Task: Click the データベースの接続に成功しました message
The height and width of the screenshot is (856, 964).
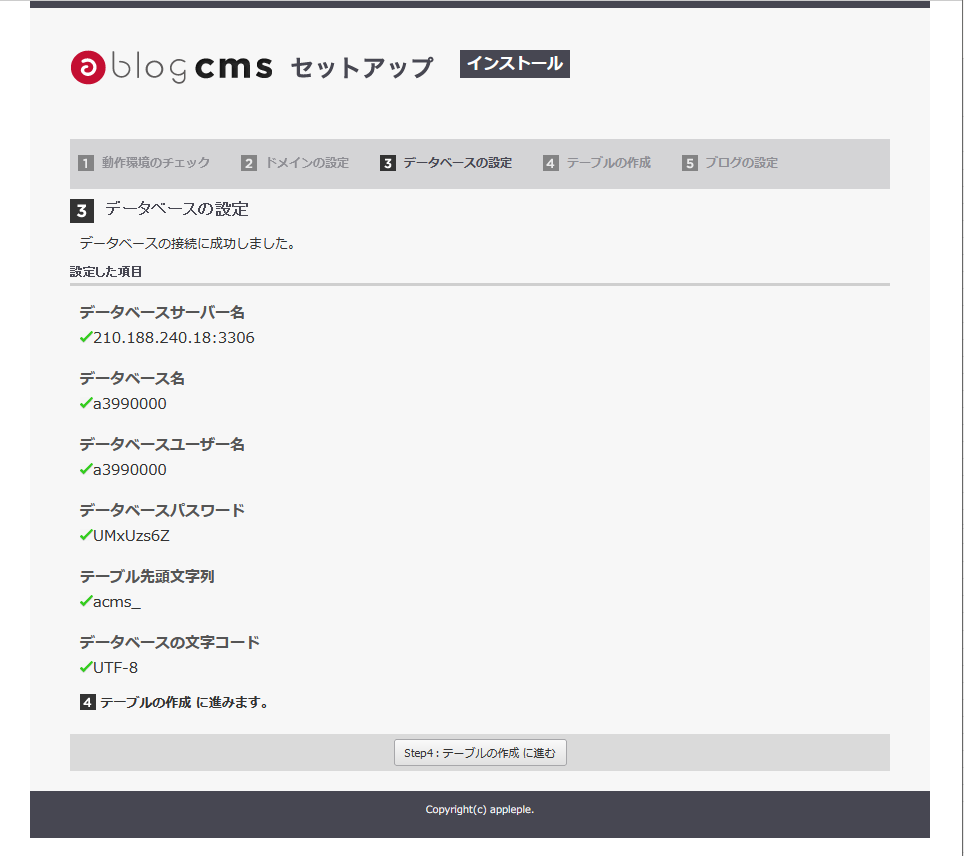Action: point(187,243)
